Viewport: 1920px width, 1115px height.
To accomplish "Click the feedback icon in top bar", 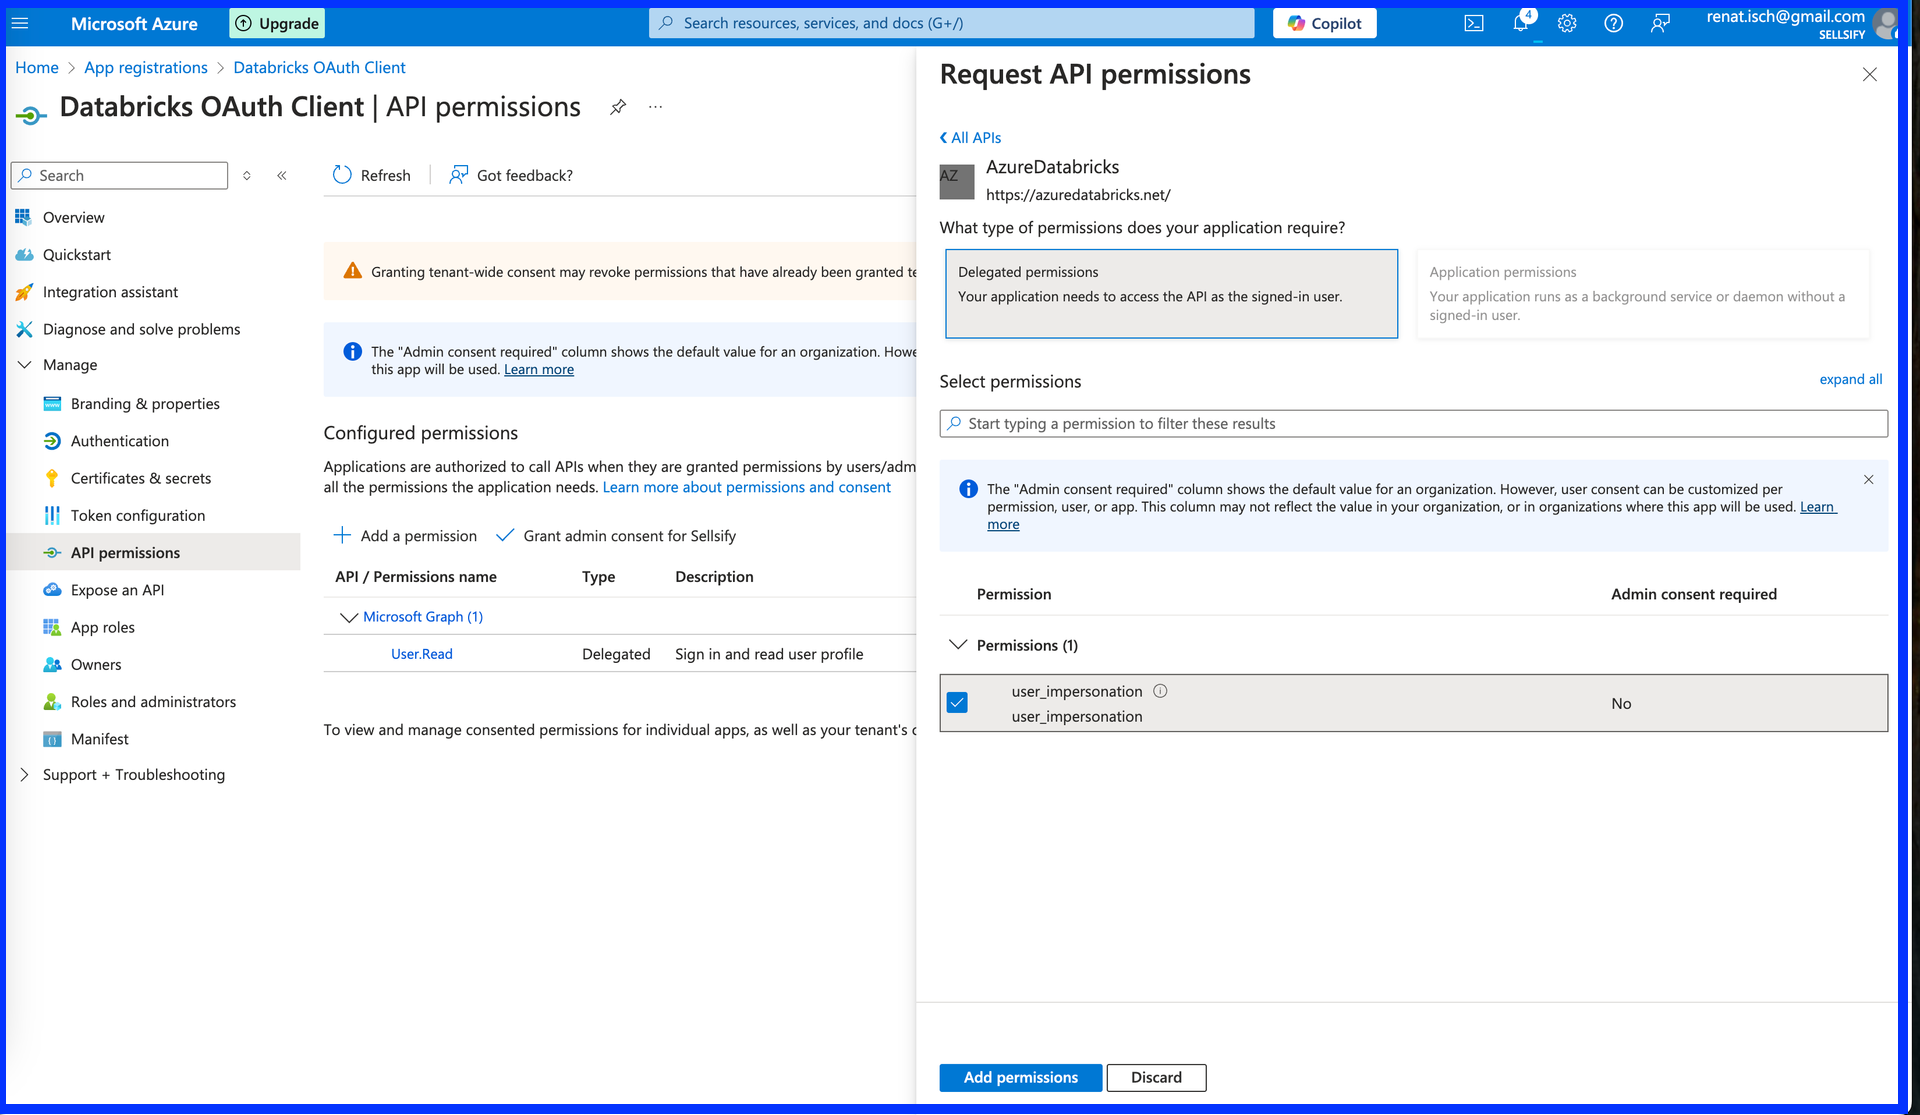I will (x=1660, y=23).
